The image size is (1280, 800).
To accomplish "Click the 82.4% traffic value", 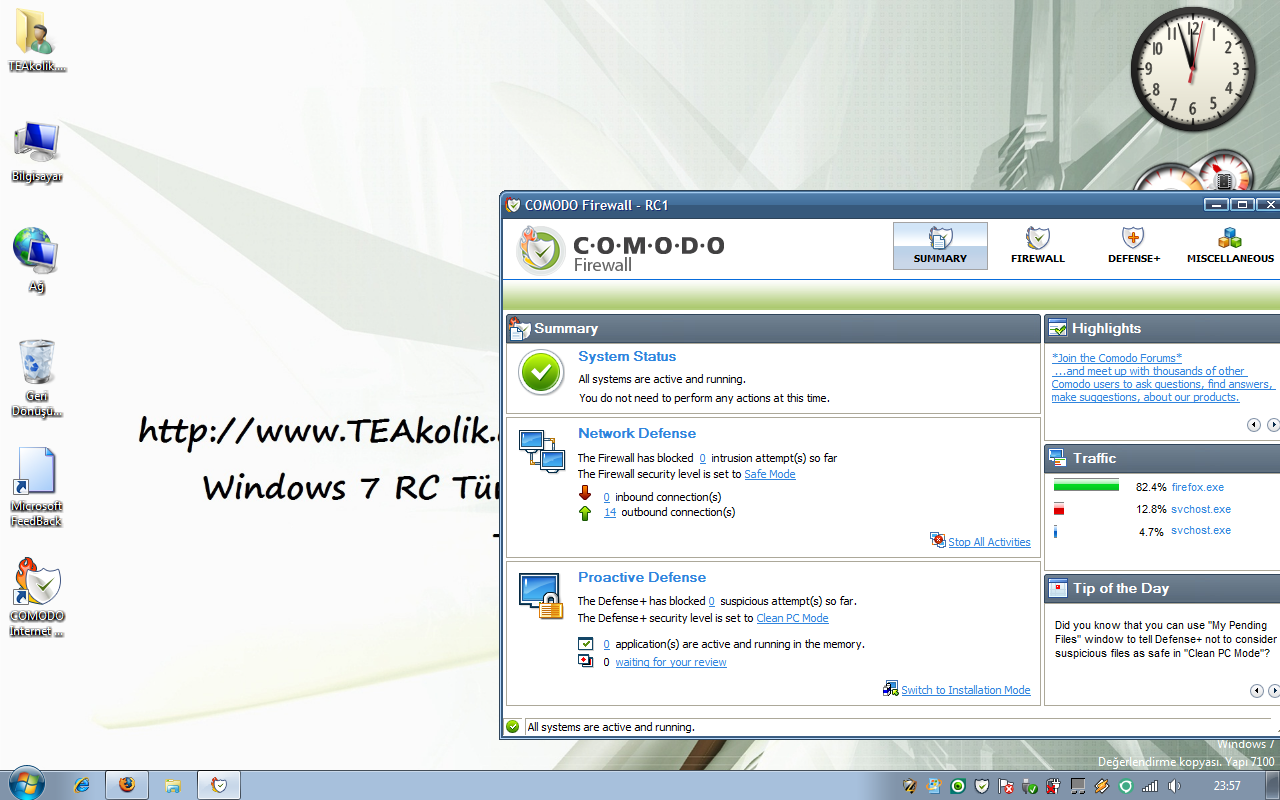I will tap(1151, 488).
